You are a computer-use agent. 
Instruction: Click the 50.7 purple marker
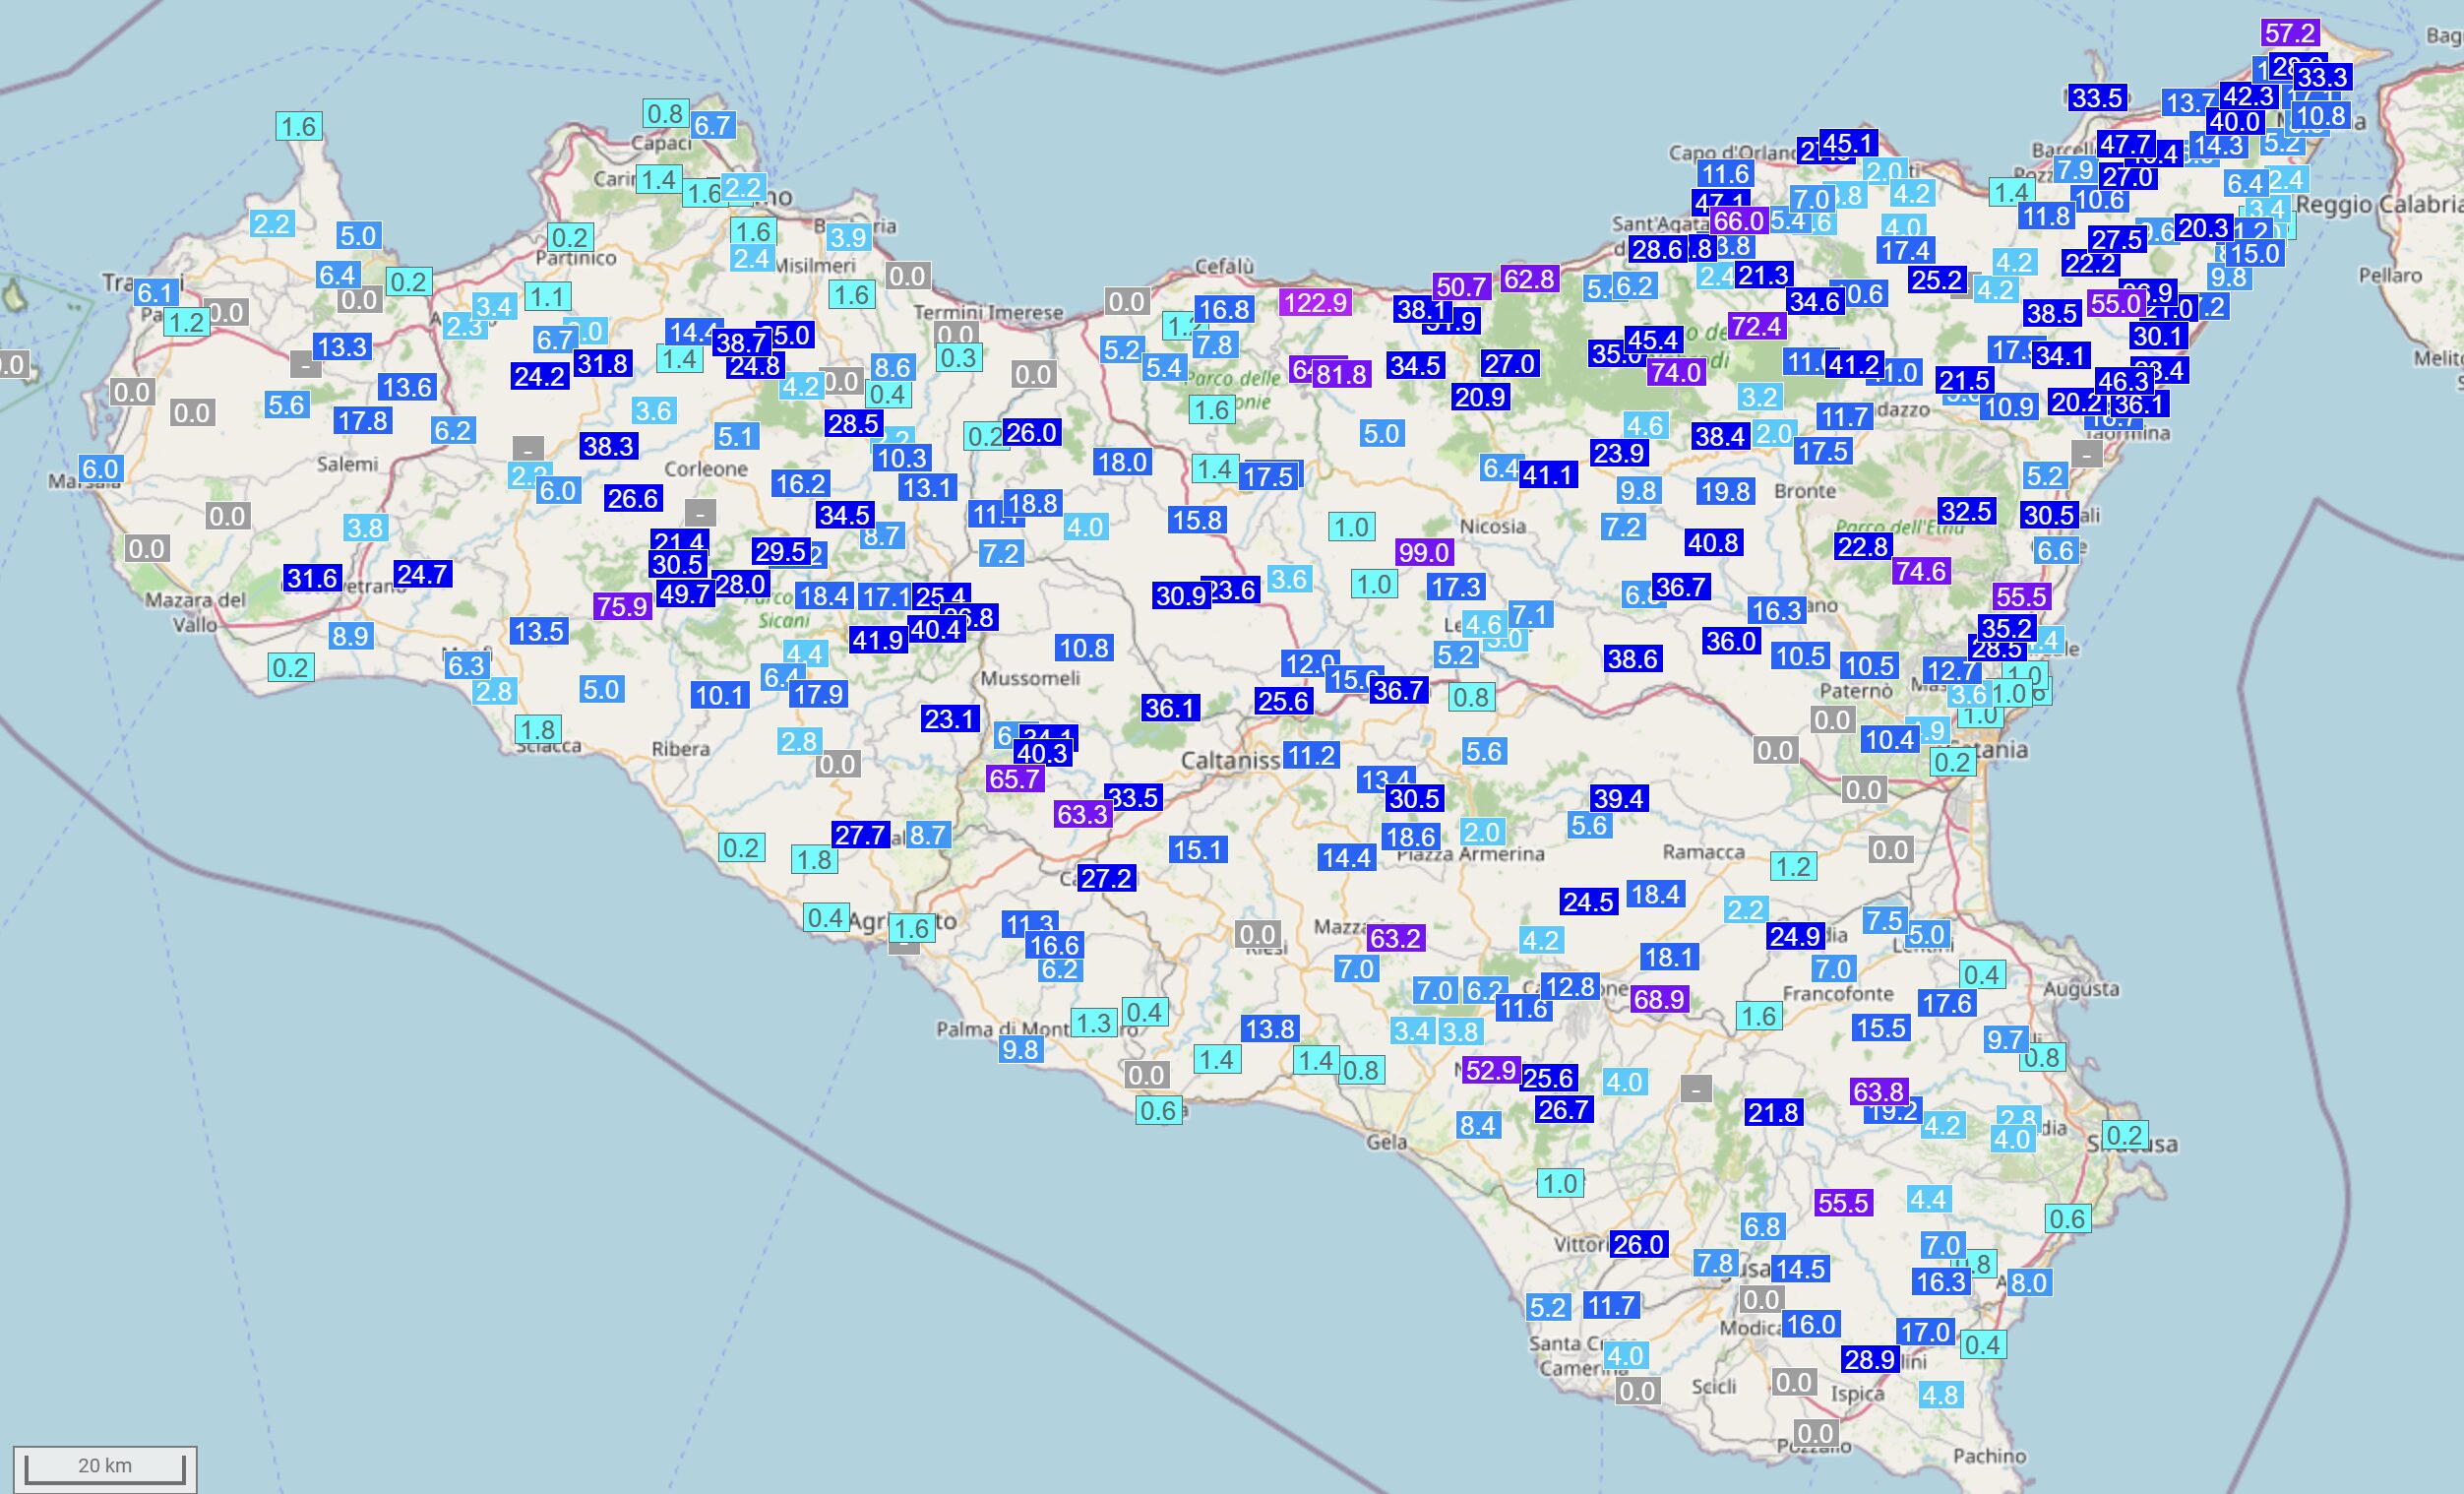tap(1462, 287)
